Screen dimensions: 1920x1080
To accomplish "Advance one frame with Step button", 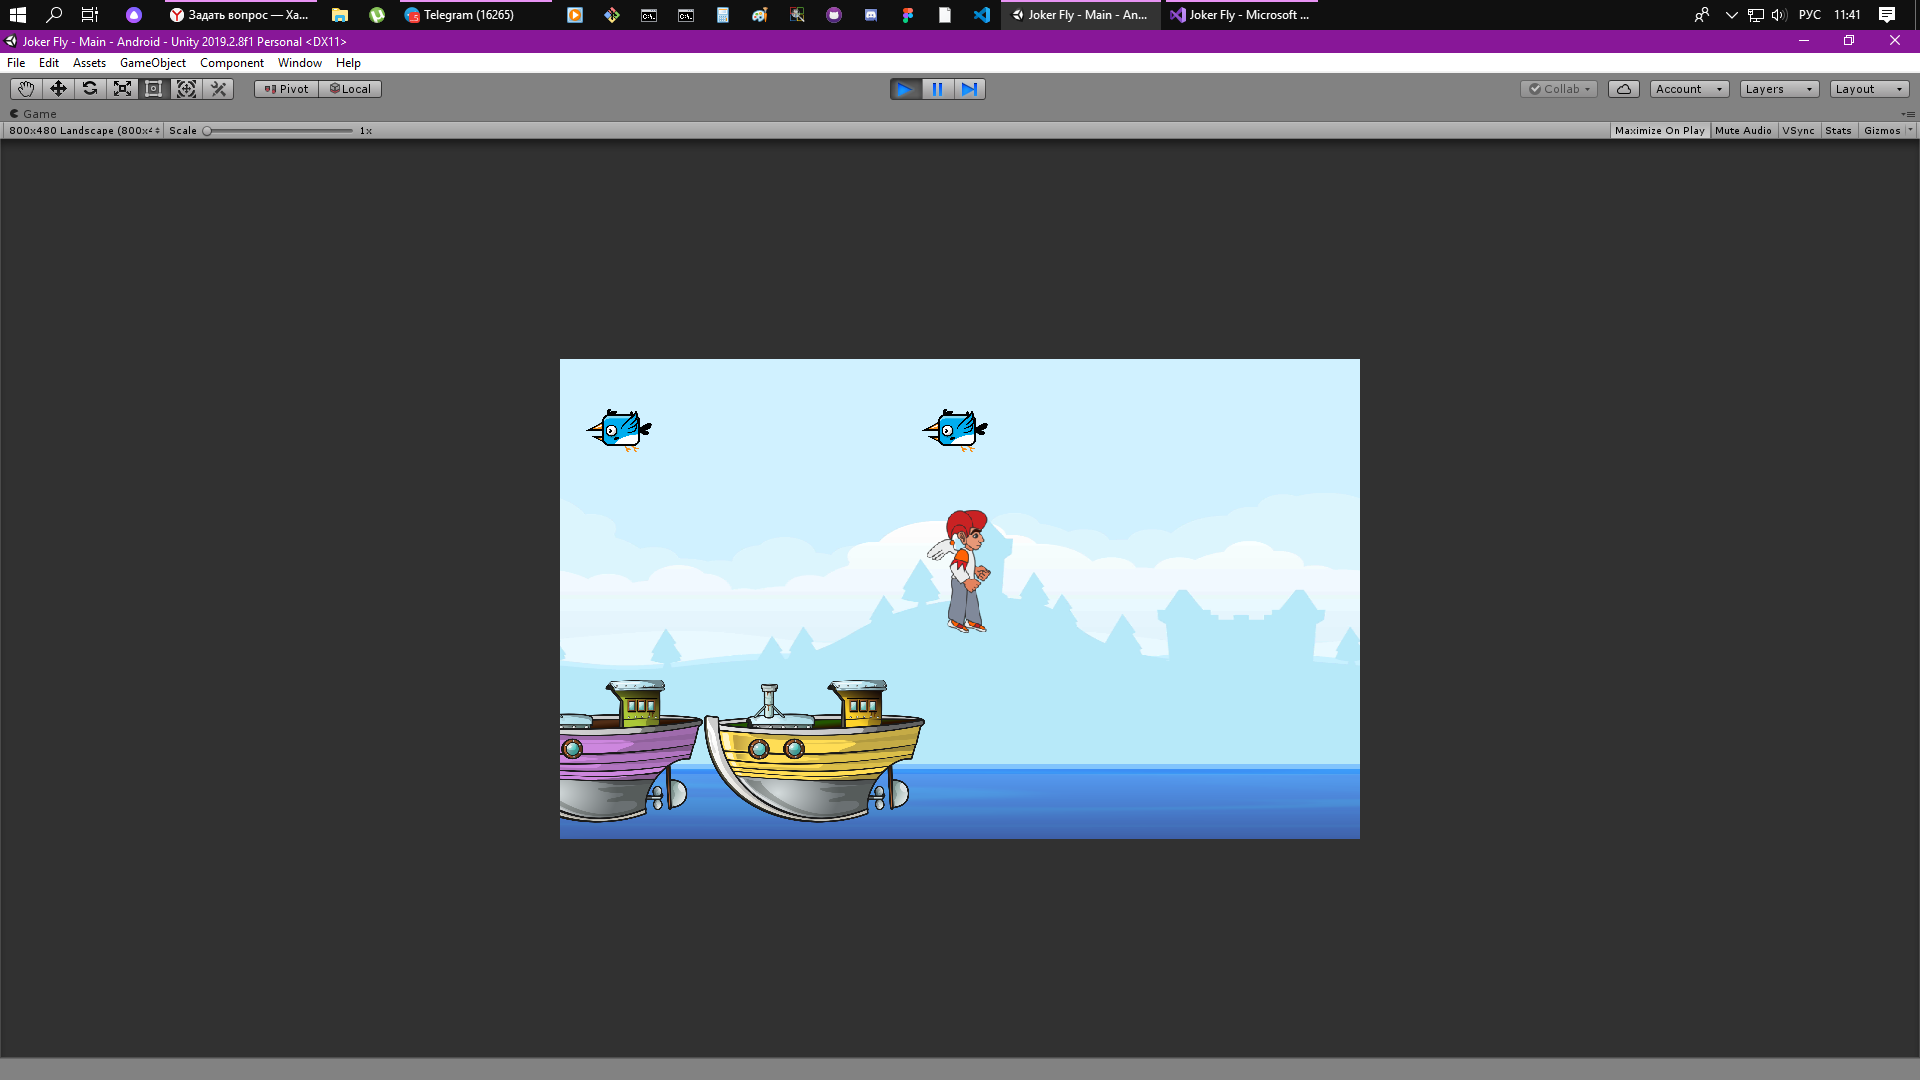I will (x=970, y=89).
